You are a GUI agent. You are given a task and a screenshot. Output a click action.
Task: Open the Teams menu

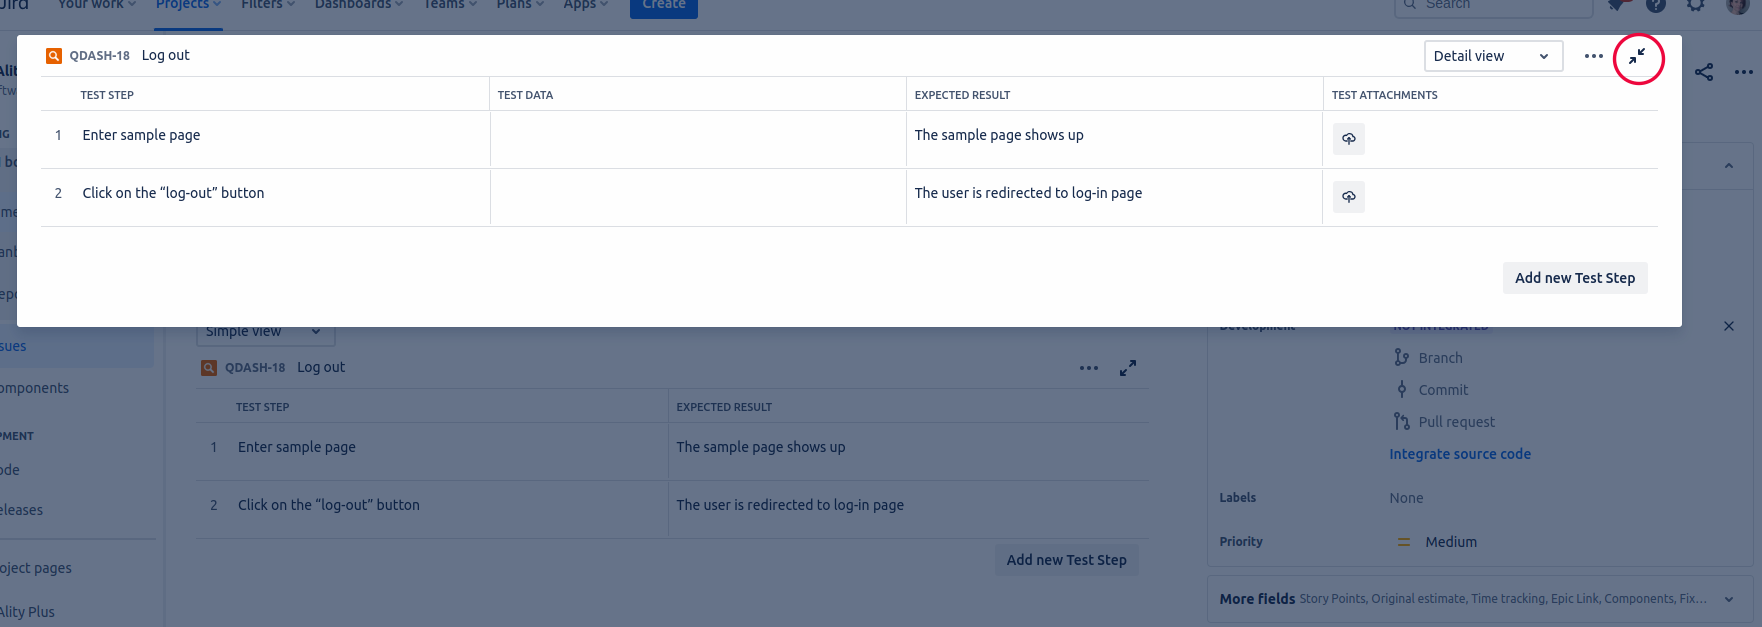click(450, 5)
